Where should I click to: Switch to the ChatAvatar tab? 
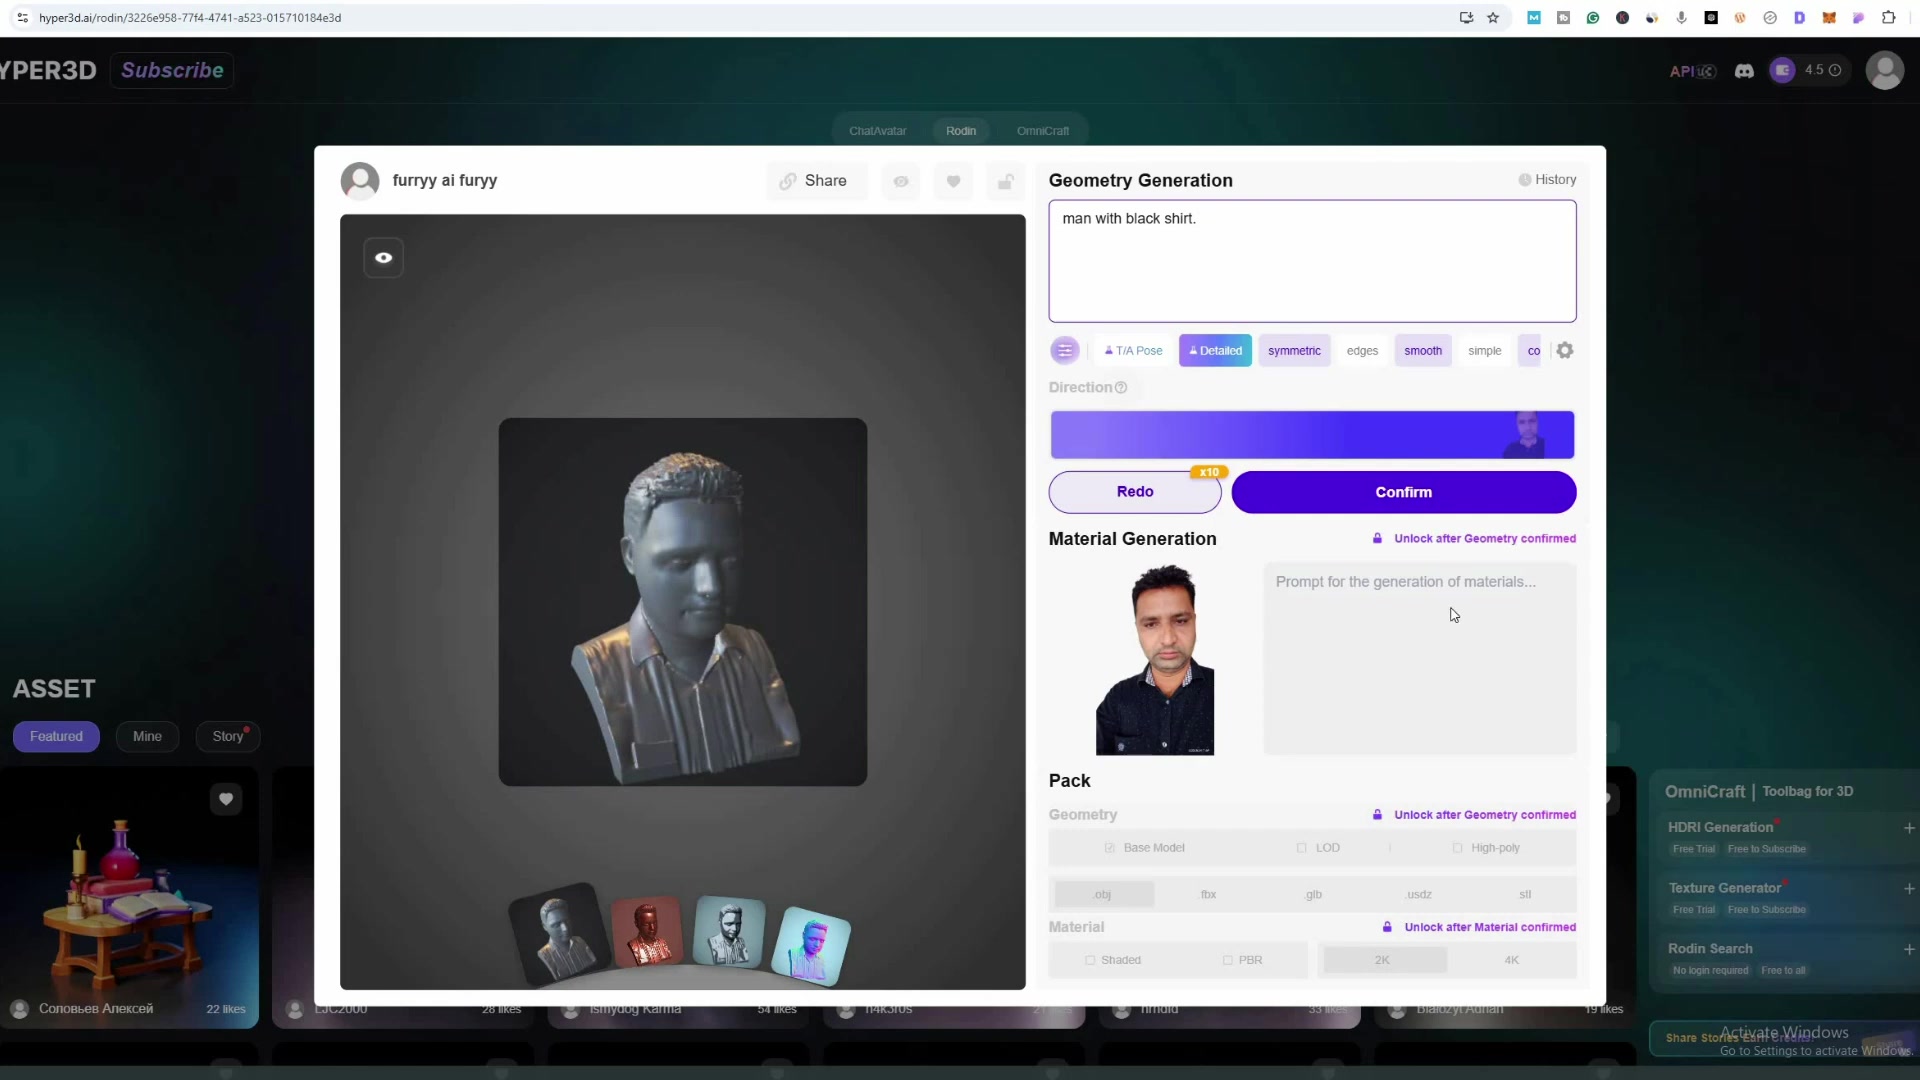pyautogui.click(x=878, y=130)
